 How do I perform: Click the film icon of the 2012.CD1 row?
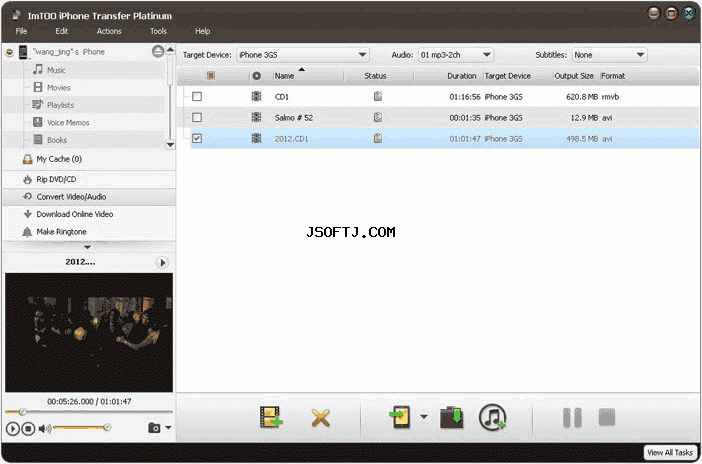tap(256, 138)
